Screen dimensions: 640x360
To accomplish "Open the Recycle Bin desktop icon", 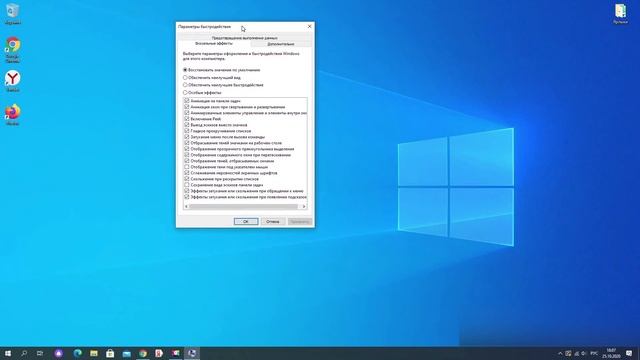I will click(x=13, y=13).
